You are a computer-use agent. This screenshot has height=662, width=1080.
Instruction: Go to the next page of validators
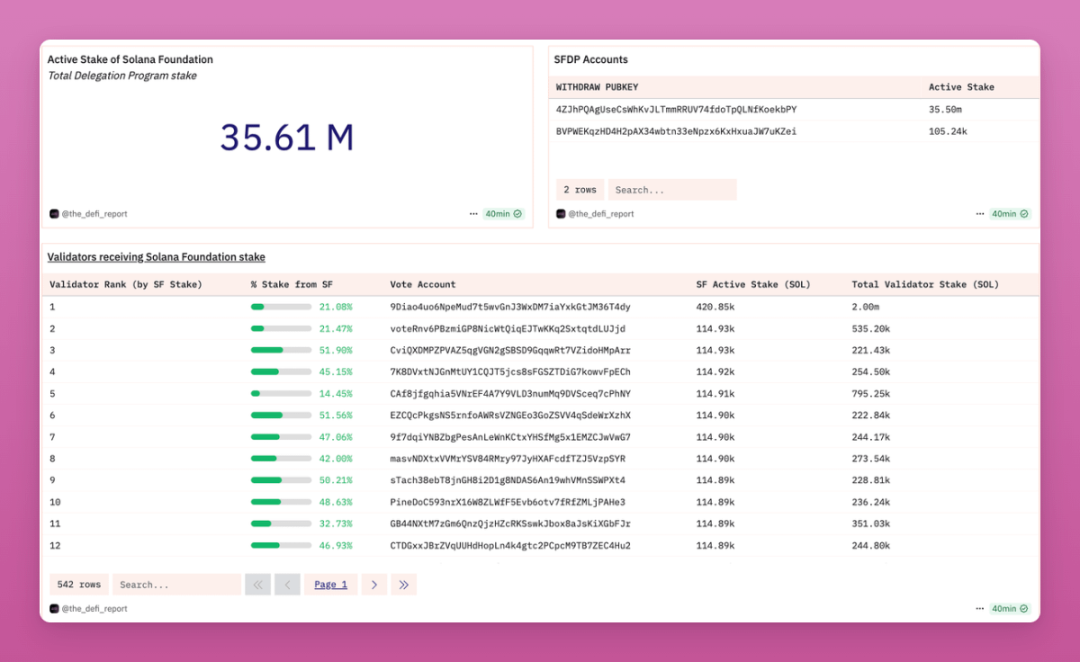pos(374,585)
